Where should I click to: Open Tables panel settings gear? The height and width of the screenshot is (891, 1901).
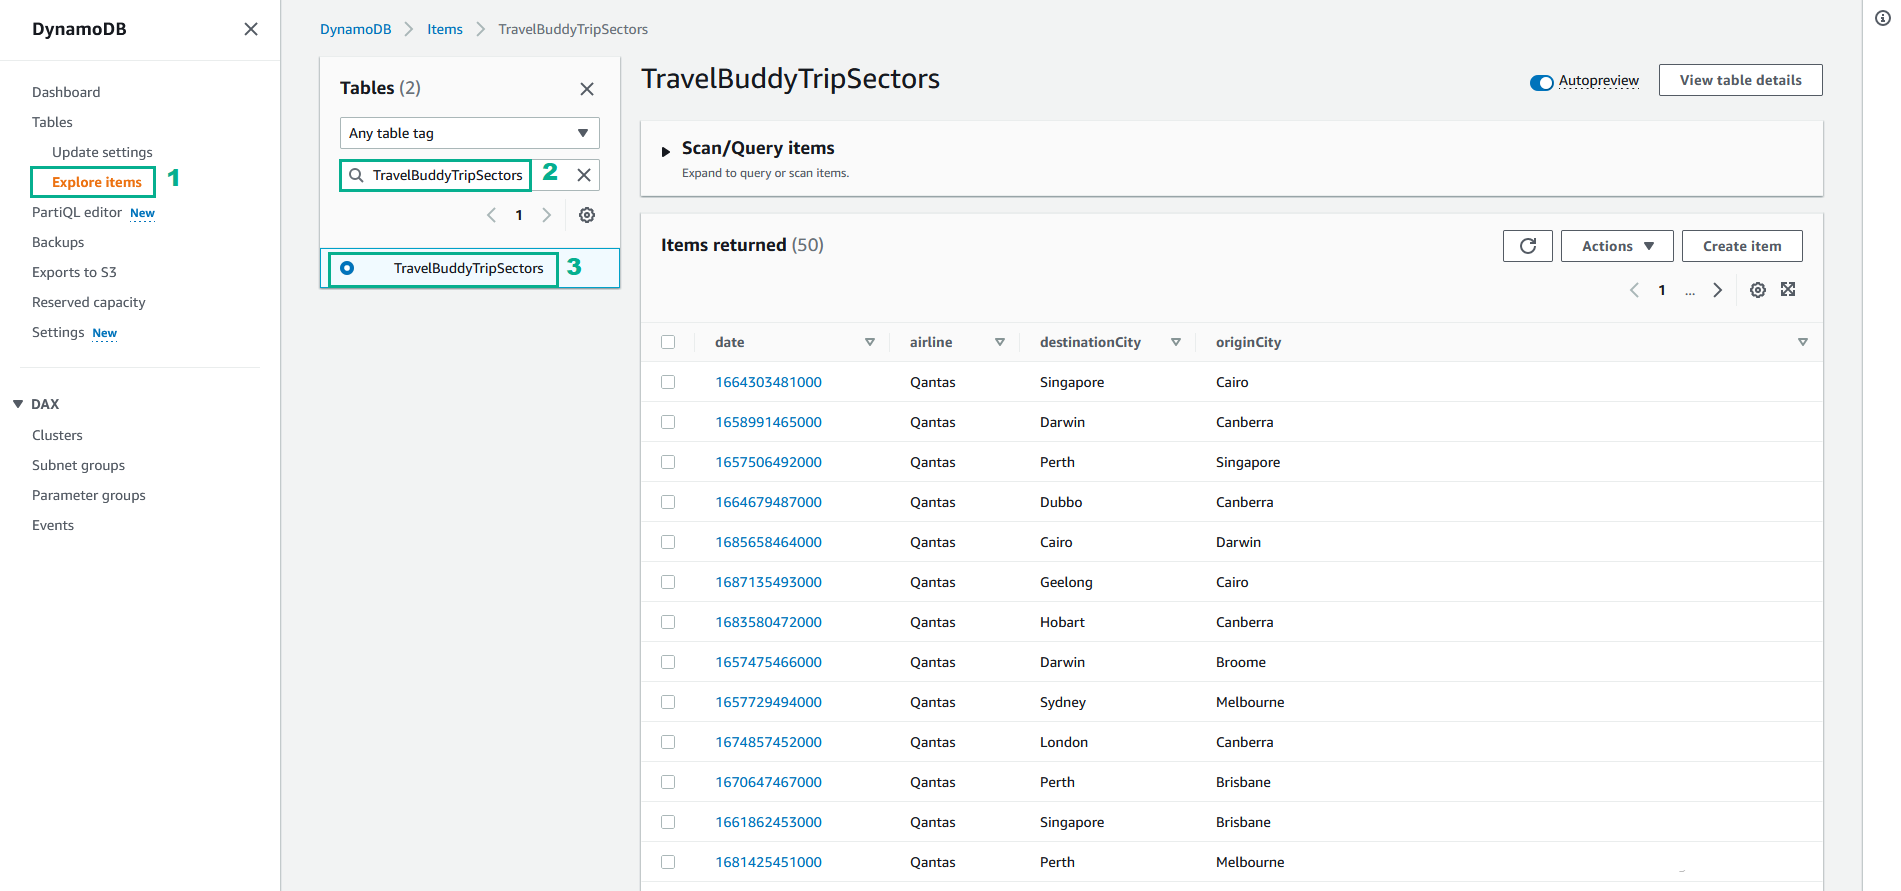[x=587, y=215]
